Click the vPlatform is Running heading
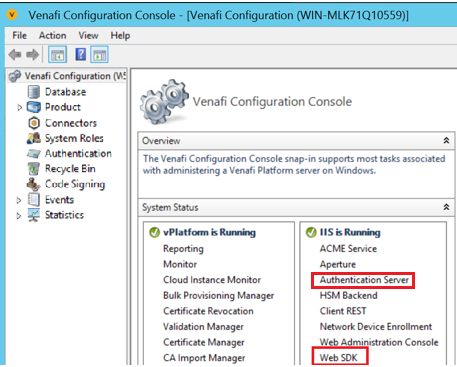Viewport: 457px width, 367px height. 209,232
